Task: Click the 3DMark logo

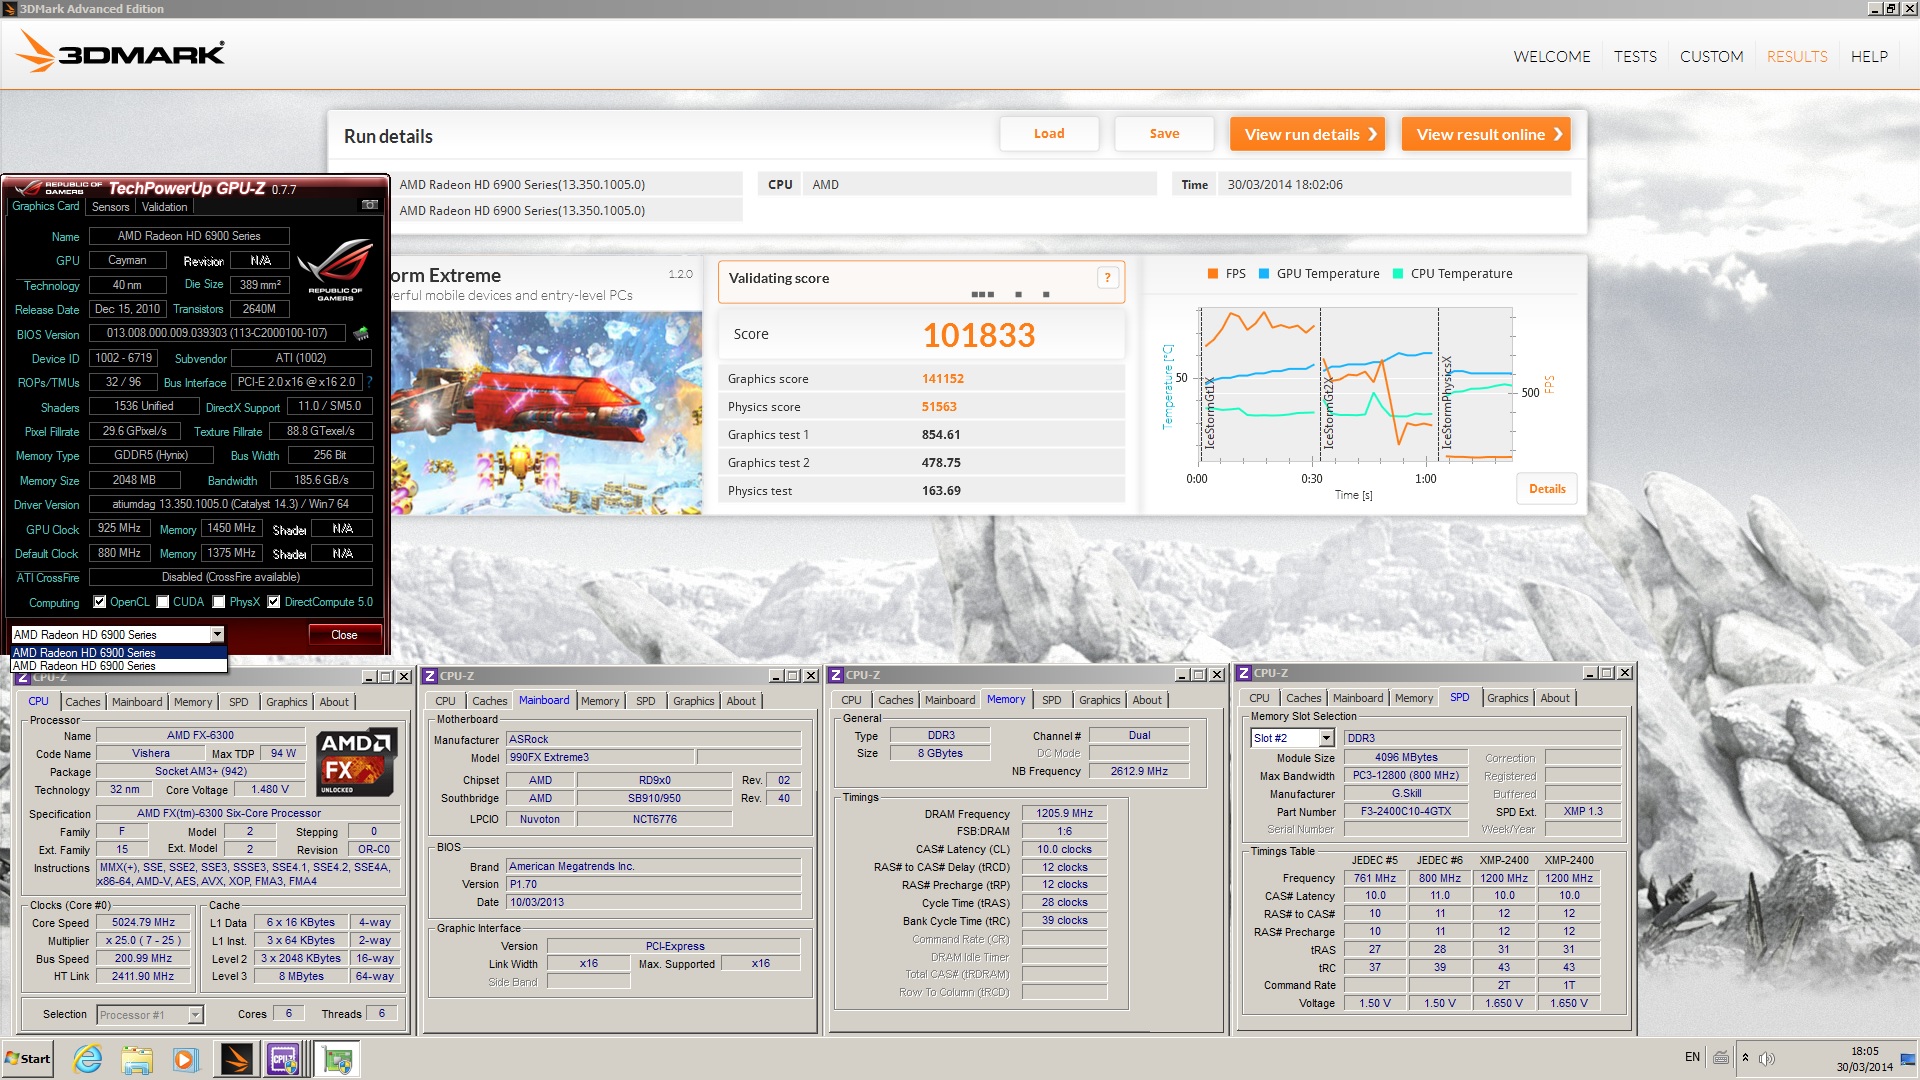Action: pos(121,52)
